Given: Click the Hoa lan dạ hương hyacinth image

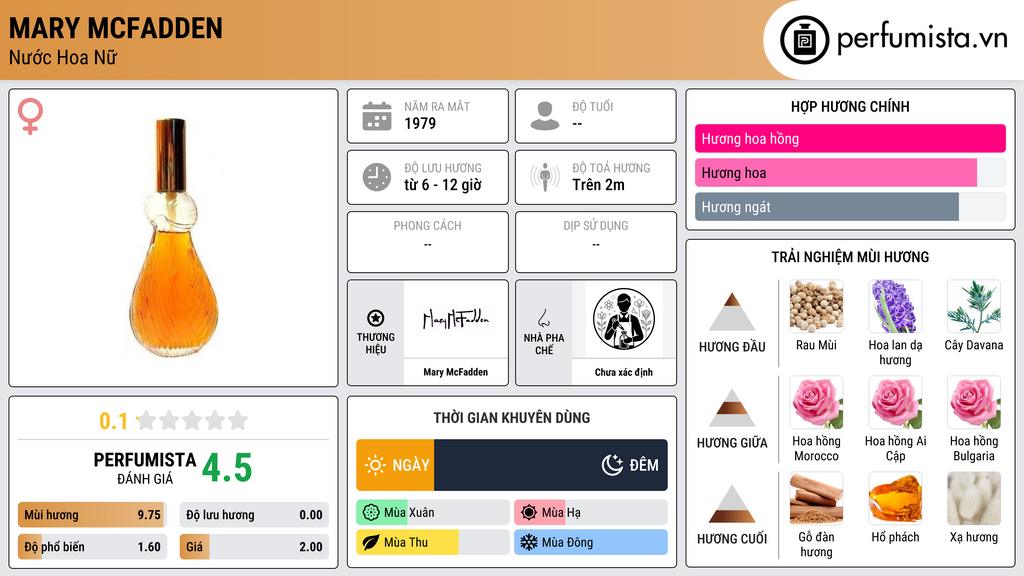Looking at the screenshot, I should tap(895, 306).
